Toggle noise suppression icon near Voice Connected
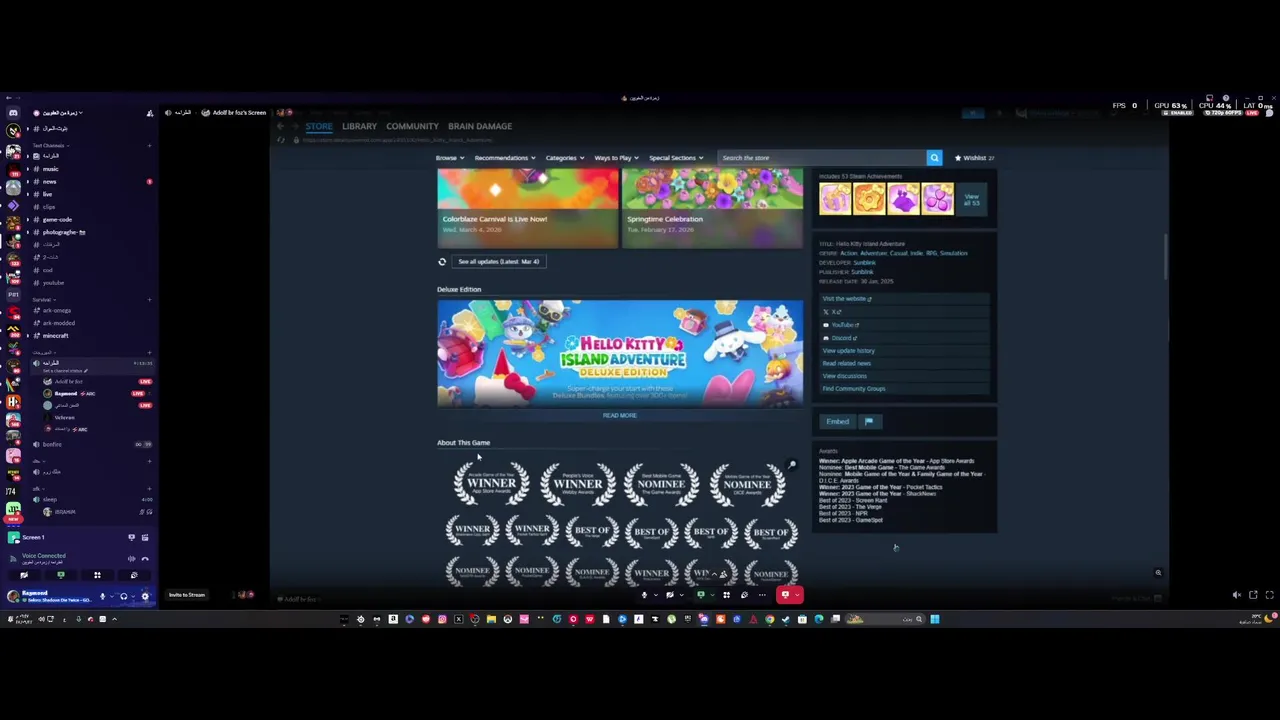Image resolution: width=1280 pixels, height=720 pixels. 131,559
